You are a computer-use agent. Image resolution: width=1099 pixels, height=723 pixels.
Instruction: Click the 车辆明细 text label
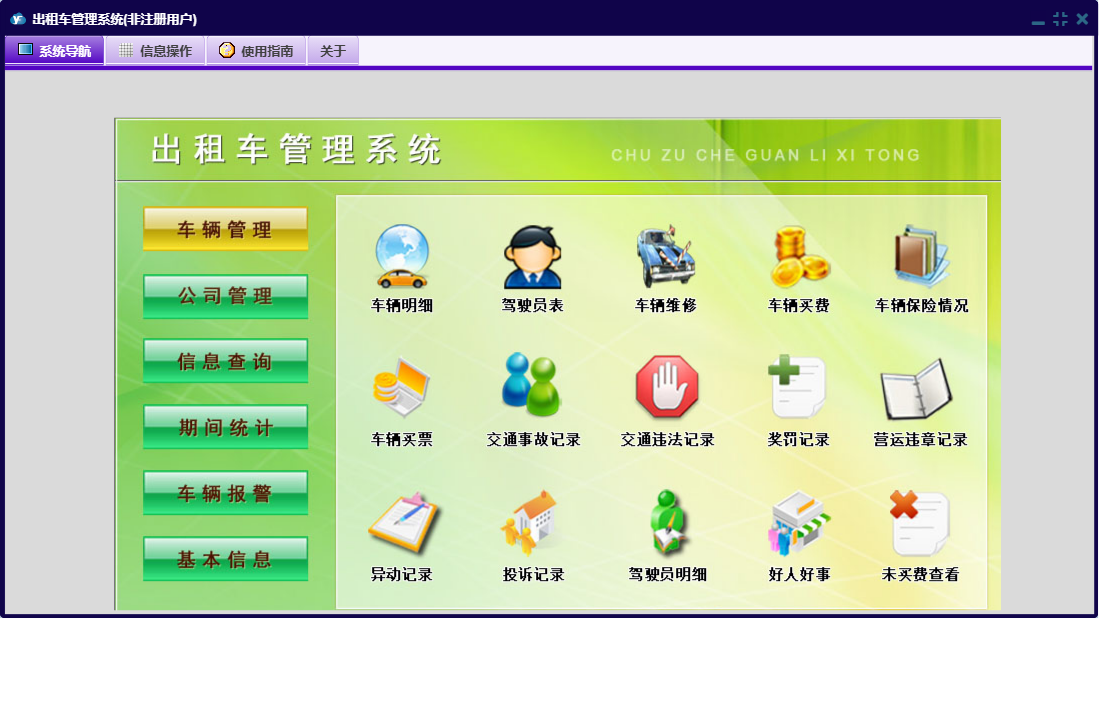(402, 305)
